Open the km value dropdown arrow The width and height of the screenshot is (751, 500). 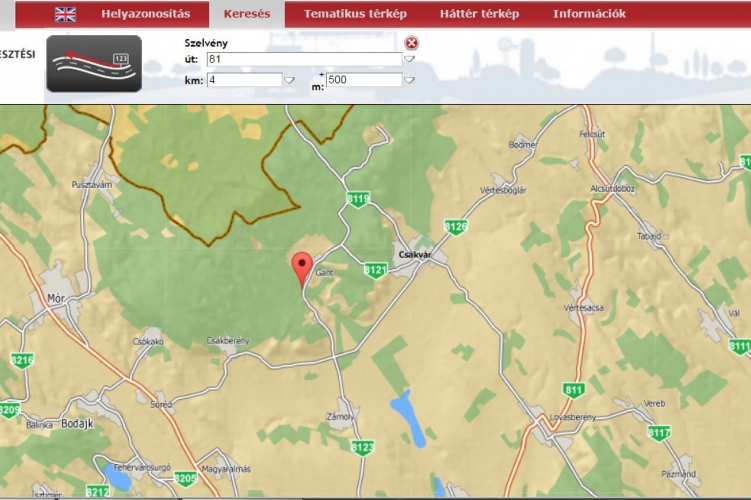tap(290, 80)
